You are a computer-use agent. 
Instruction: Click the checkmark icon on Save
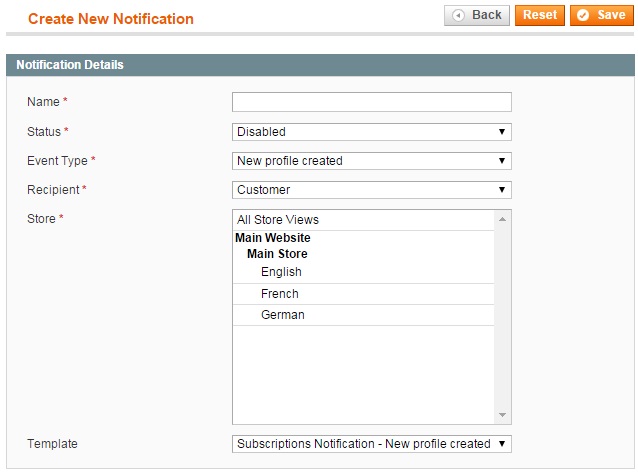pos(583,15)
